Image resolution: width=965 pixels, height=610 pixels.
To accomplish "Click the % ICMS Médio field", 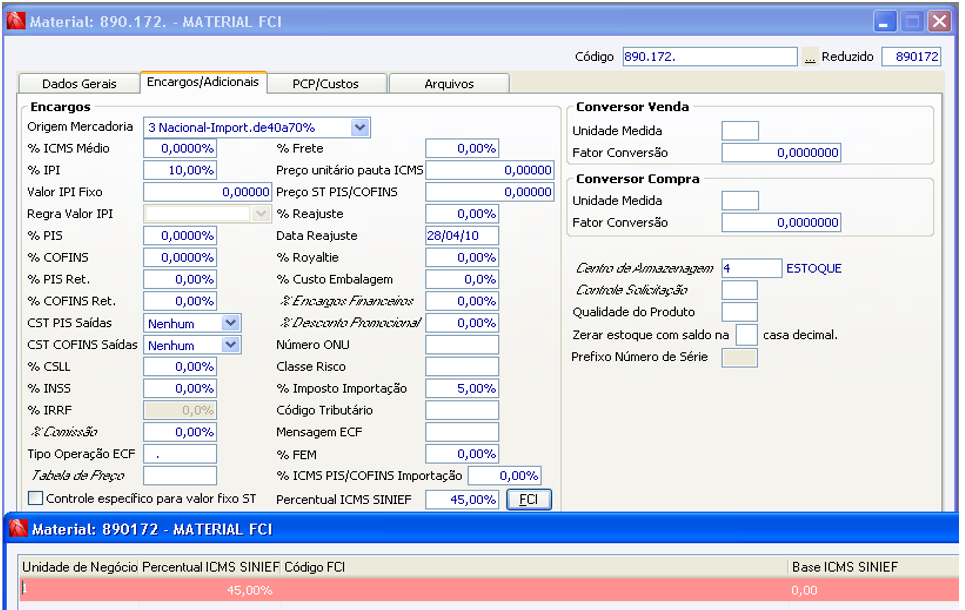I will coord(180,148).
